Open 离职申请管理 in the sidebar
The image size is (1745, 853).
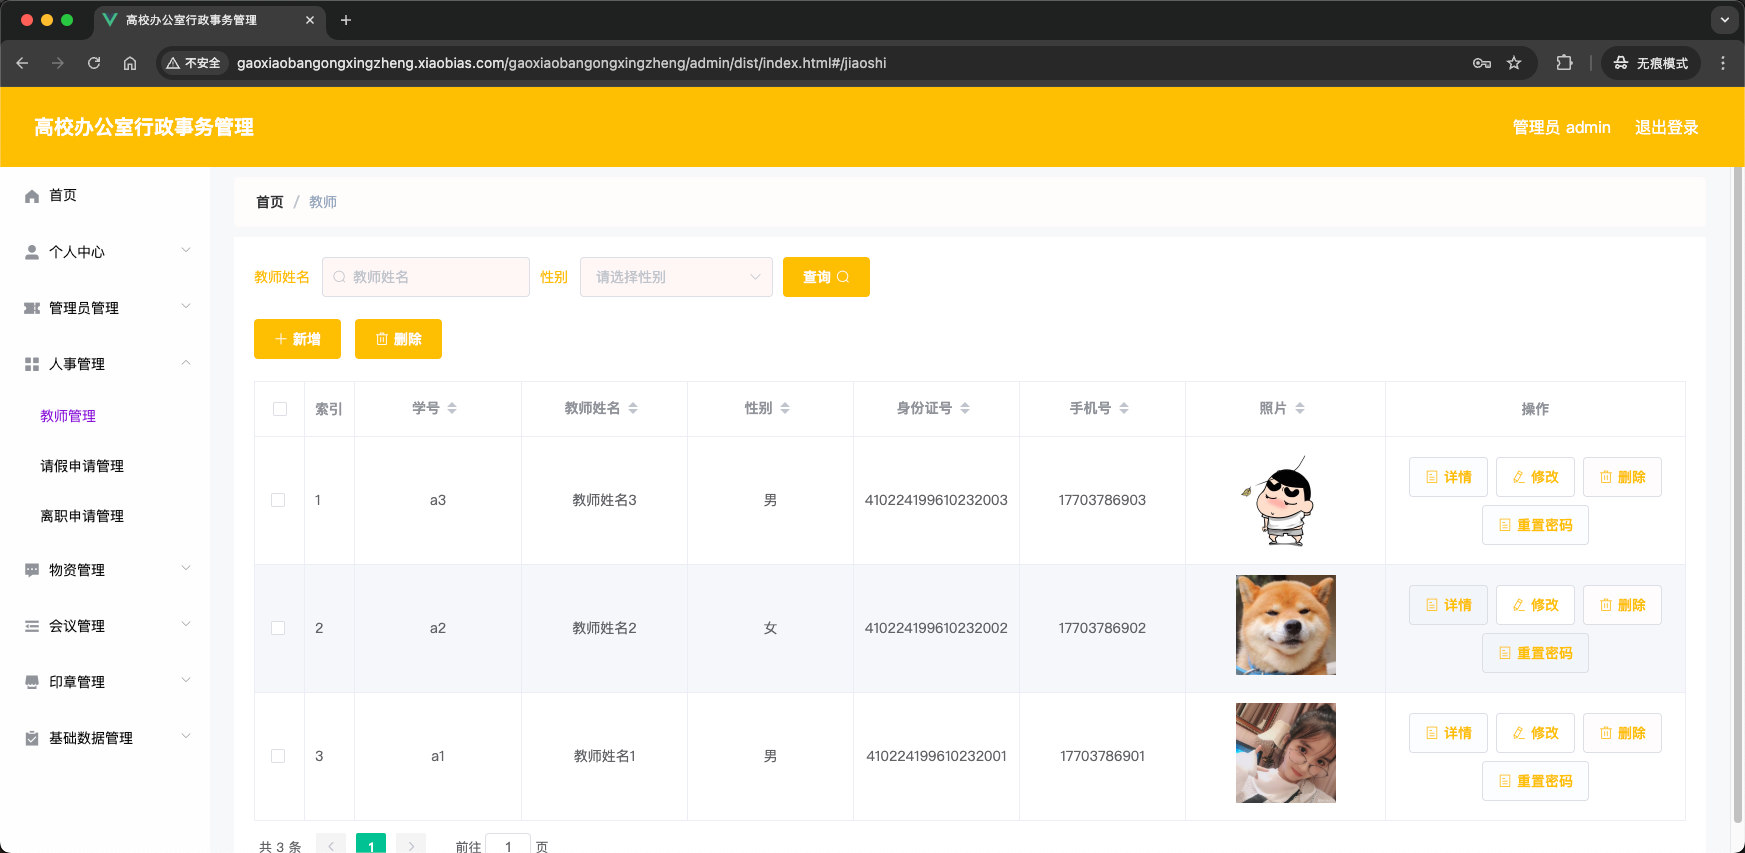(x=82, y=516)
